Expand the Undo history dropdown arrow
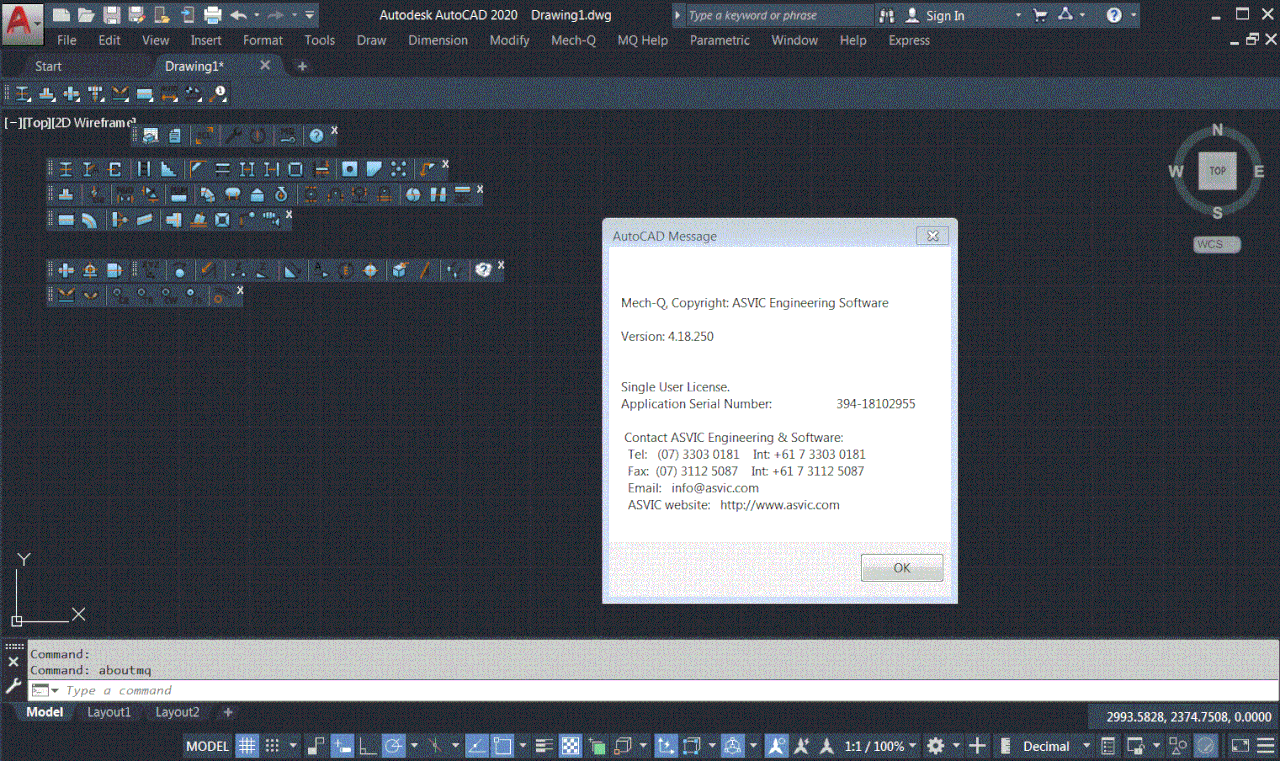The width and height of the screenshot is (1280, 761). [x=257, y=15]
